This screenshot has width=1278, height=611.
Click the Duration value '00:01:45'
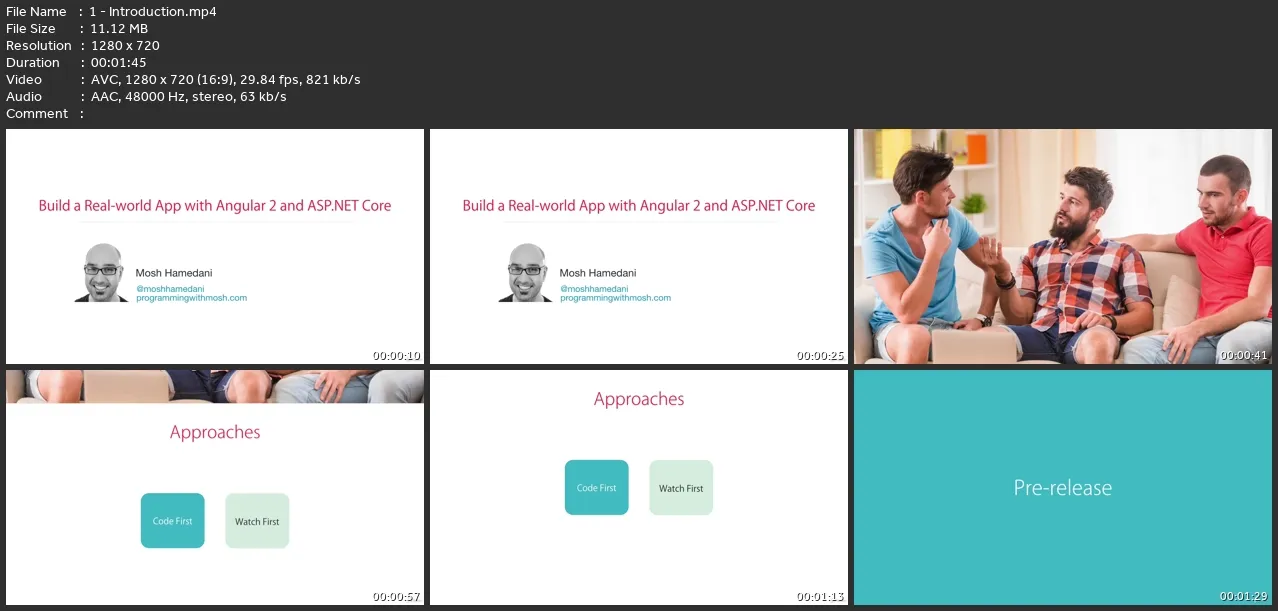(x=118, y=62)
